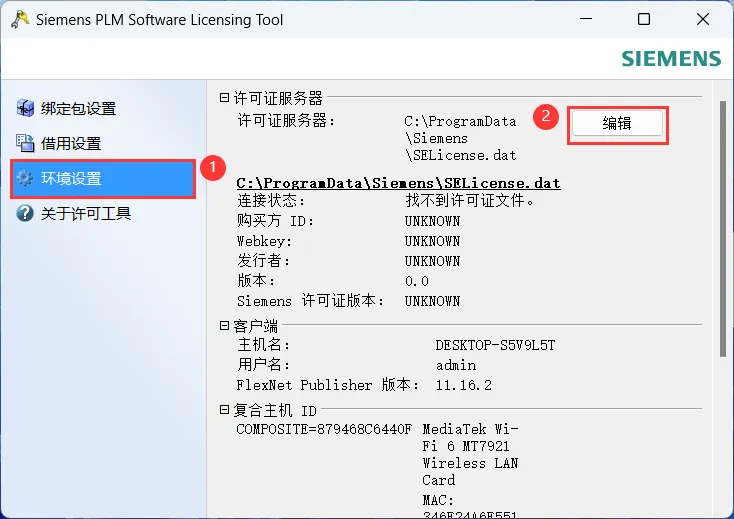Click the MediaTek Wi-Fi 6 MT7921 adapter text
734x519 pixels.
[470, 454]
